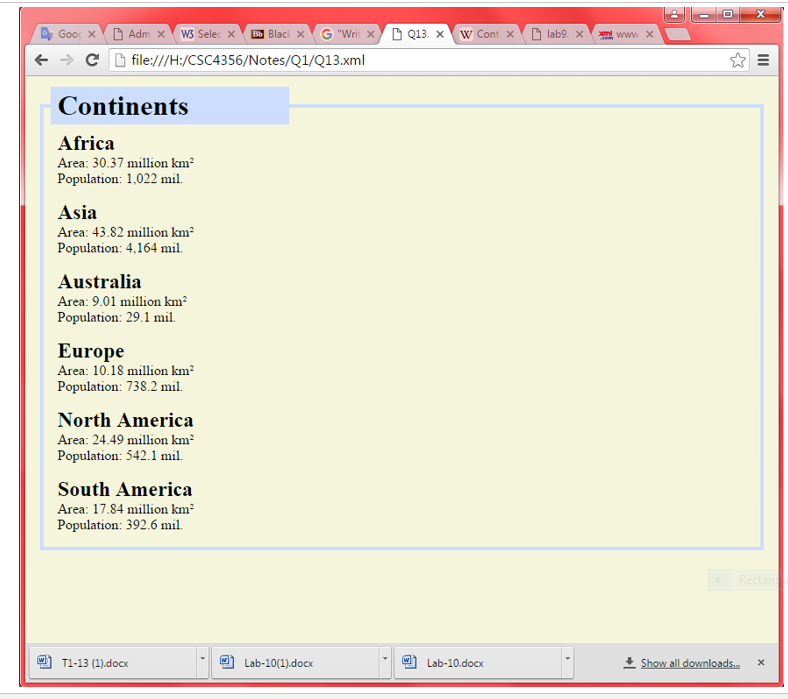The height and width of the screenshot is (699, 788).
Task: Click the Australia heading
Action: click(100, 282)
